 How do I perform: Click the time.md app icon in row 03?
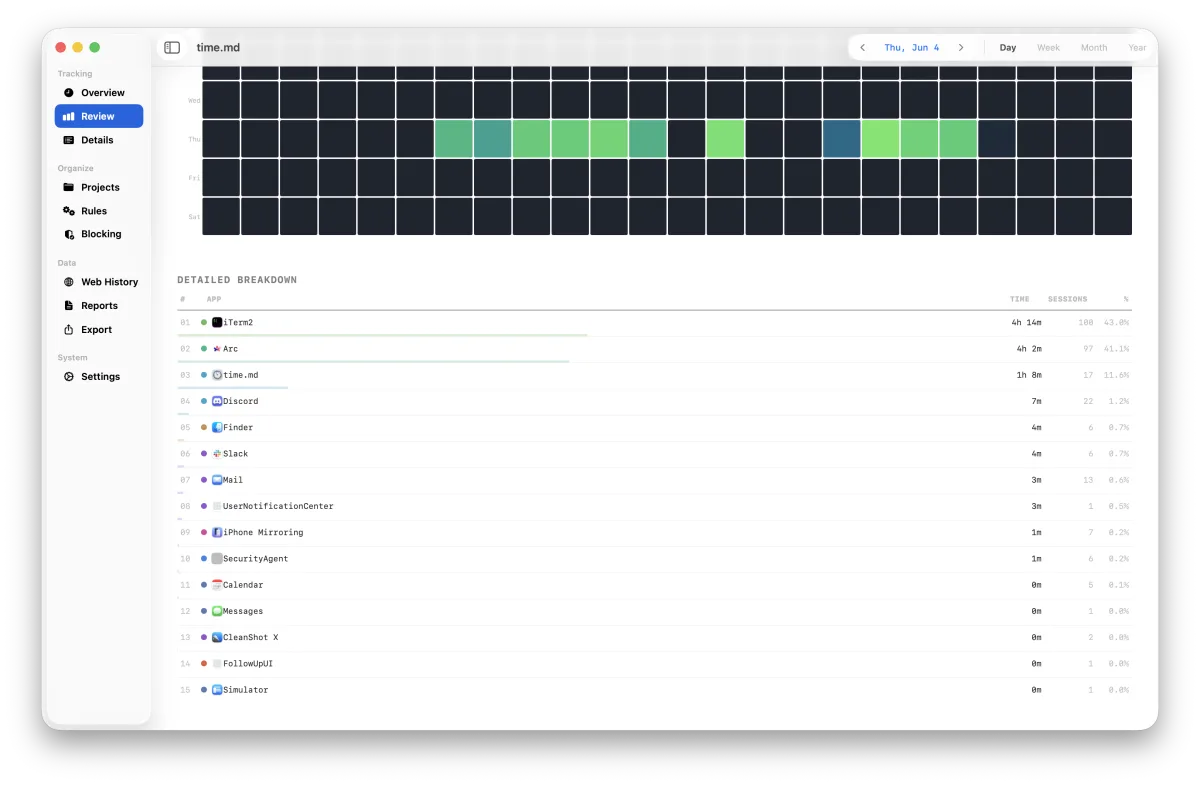point(217,375)
